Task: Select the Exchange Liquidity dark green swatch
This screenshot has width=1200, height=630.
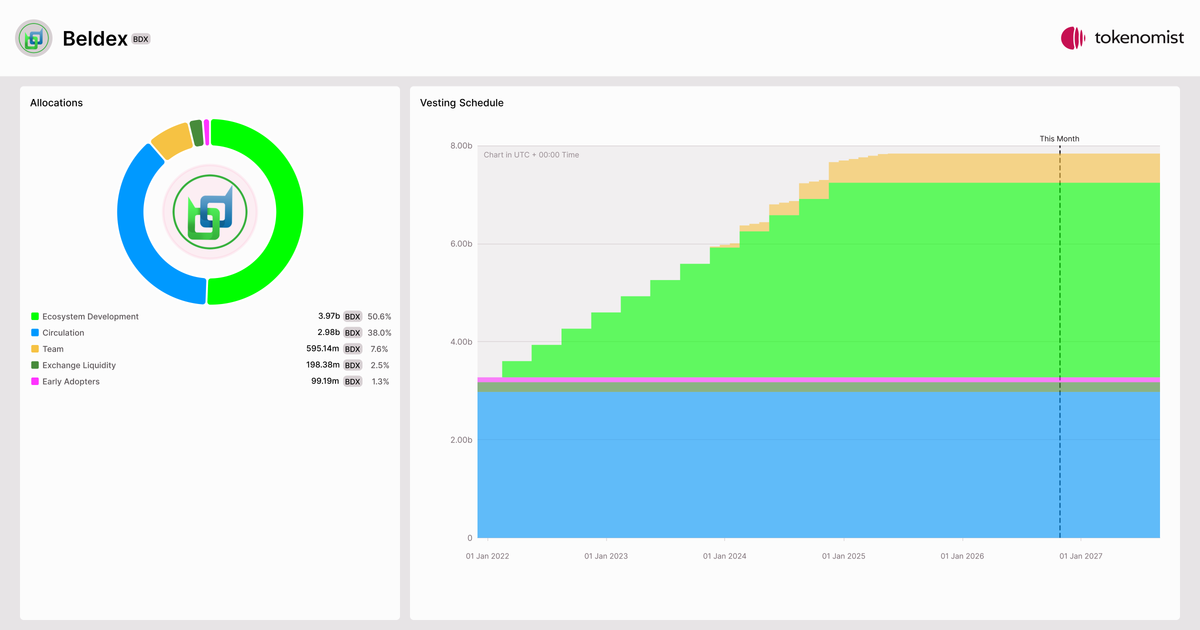Action: tap(35, 365)
